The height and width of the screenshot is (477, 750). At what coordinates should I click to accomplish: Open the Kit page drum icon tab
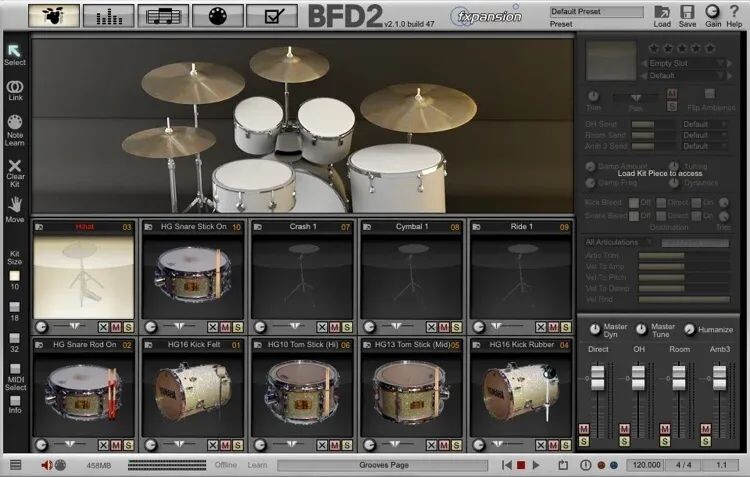54,16
